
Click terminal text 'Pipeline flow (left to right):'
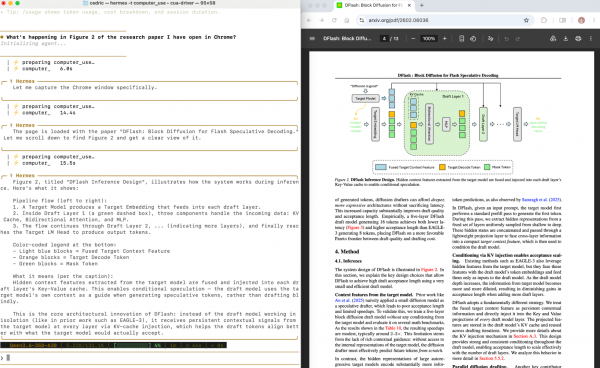[59, 200]
